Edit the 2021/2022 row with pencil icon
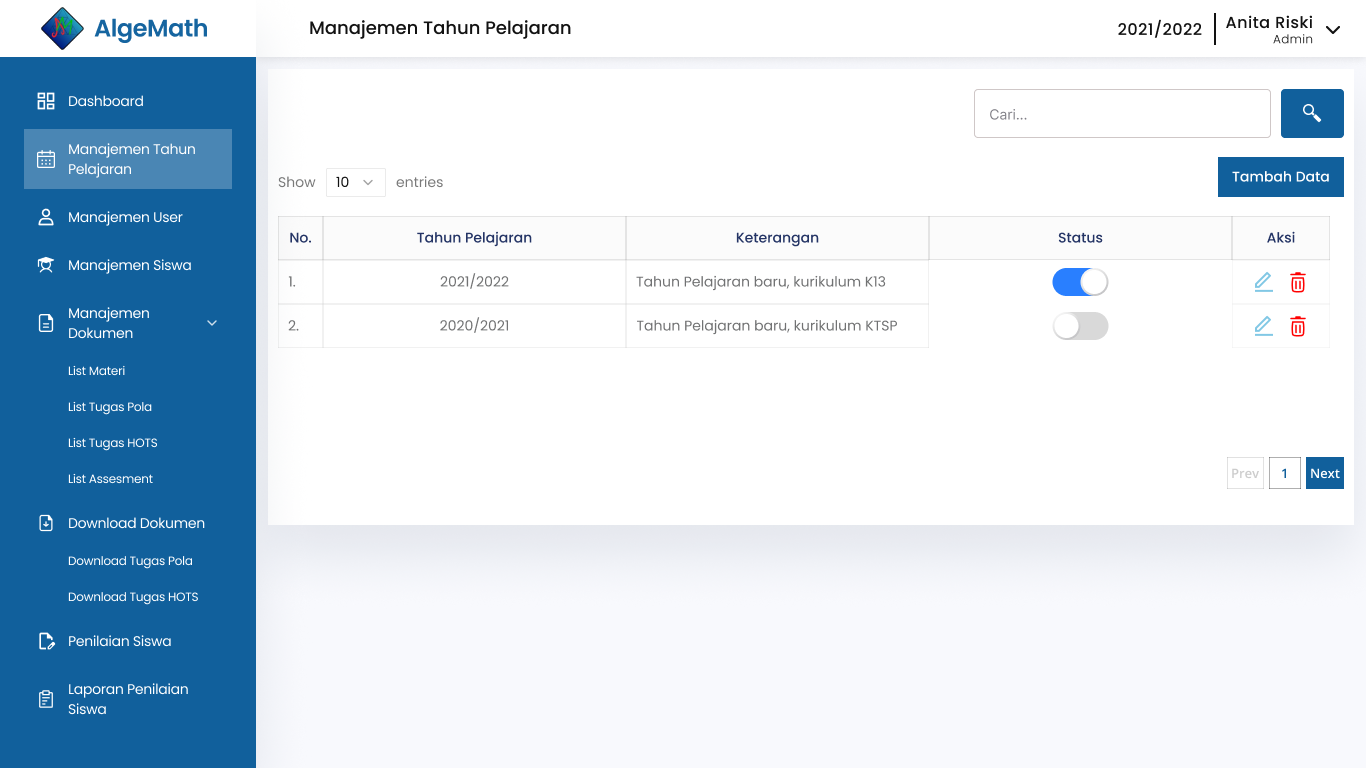 point(1264,282)
